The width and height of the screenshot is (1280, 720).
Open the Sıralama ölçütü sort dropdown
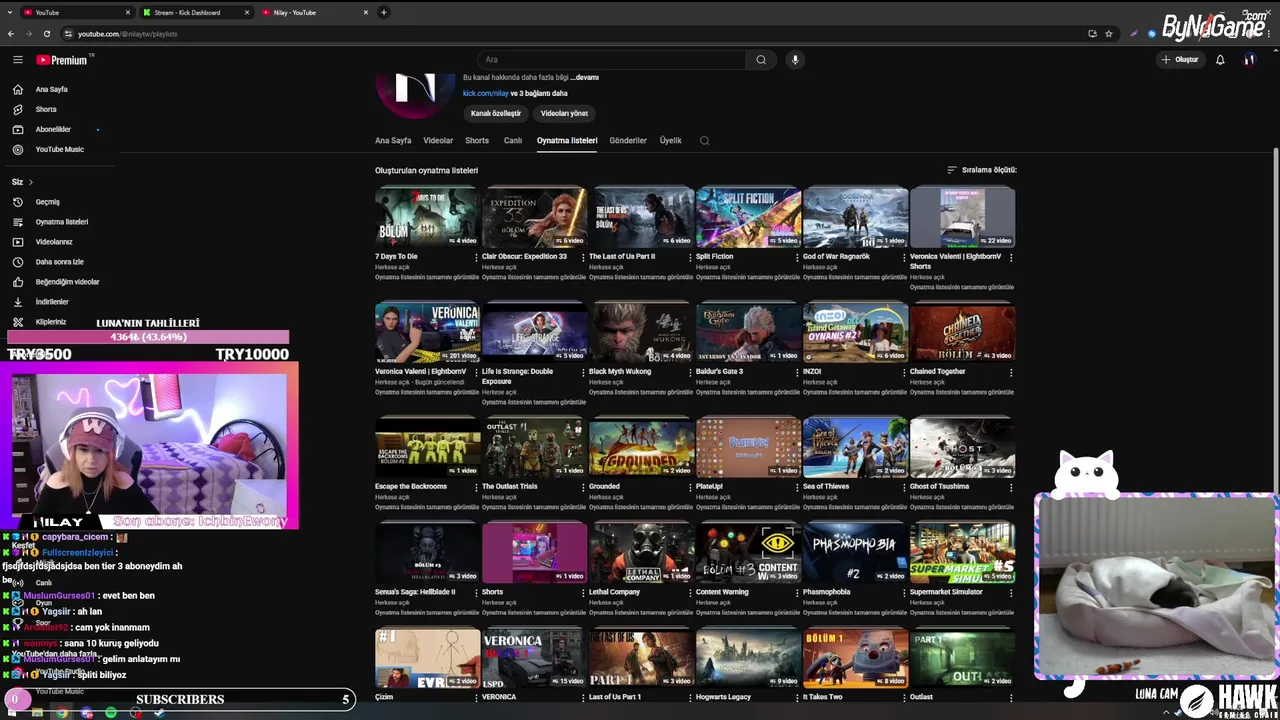pyautogui.click(x=982, y=170)
